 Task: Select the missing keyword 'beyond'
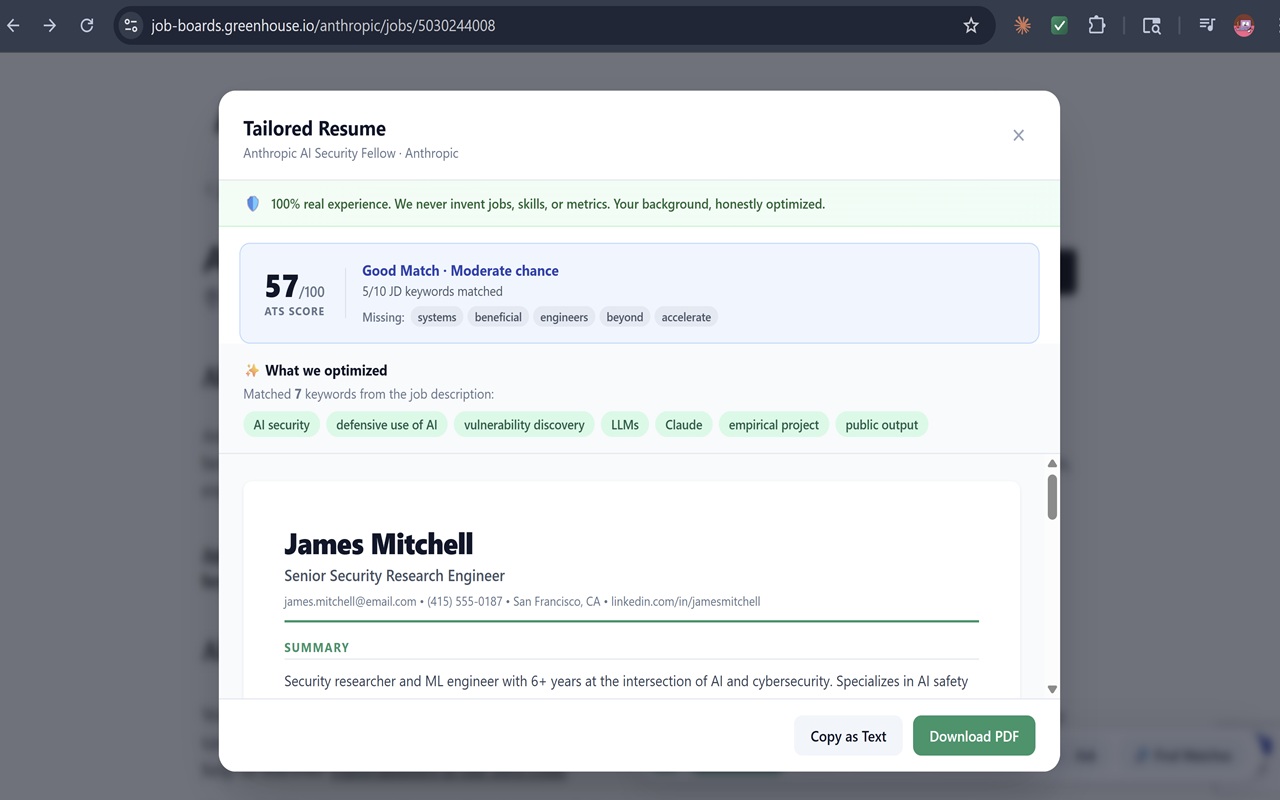click(x=625, y=317)
